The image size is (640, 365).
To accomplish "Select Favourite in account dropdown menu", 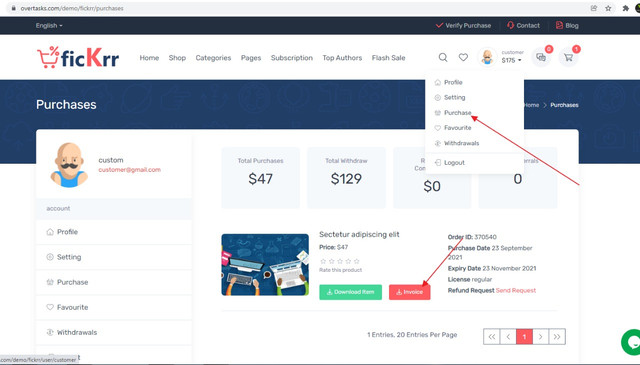I will click(x=453, y=128).
